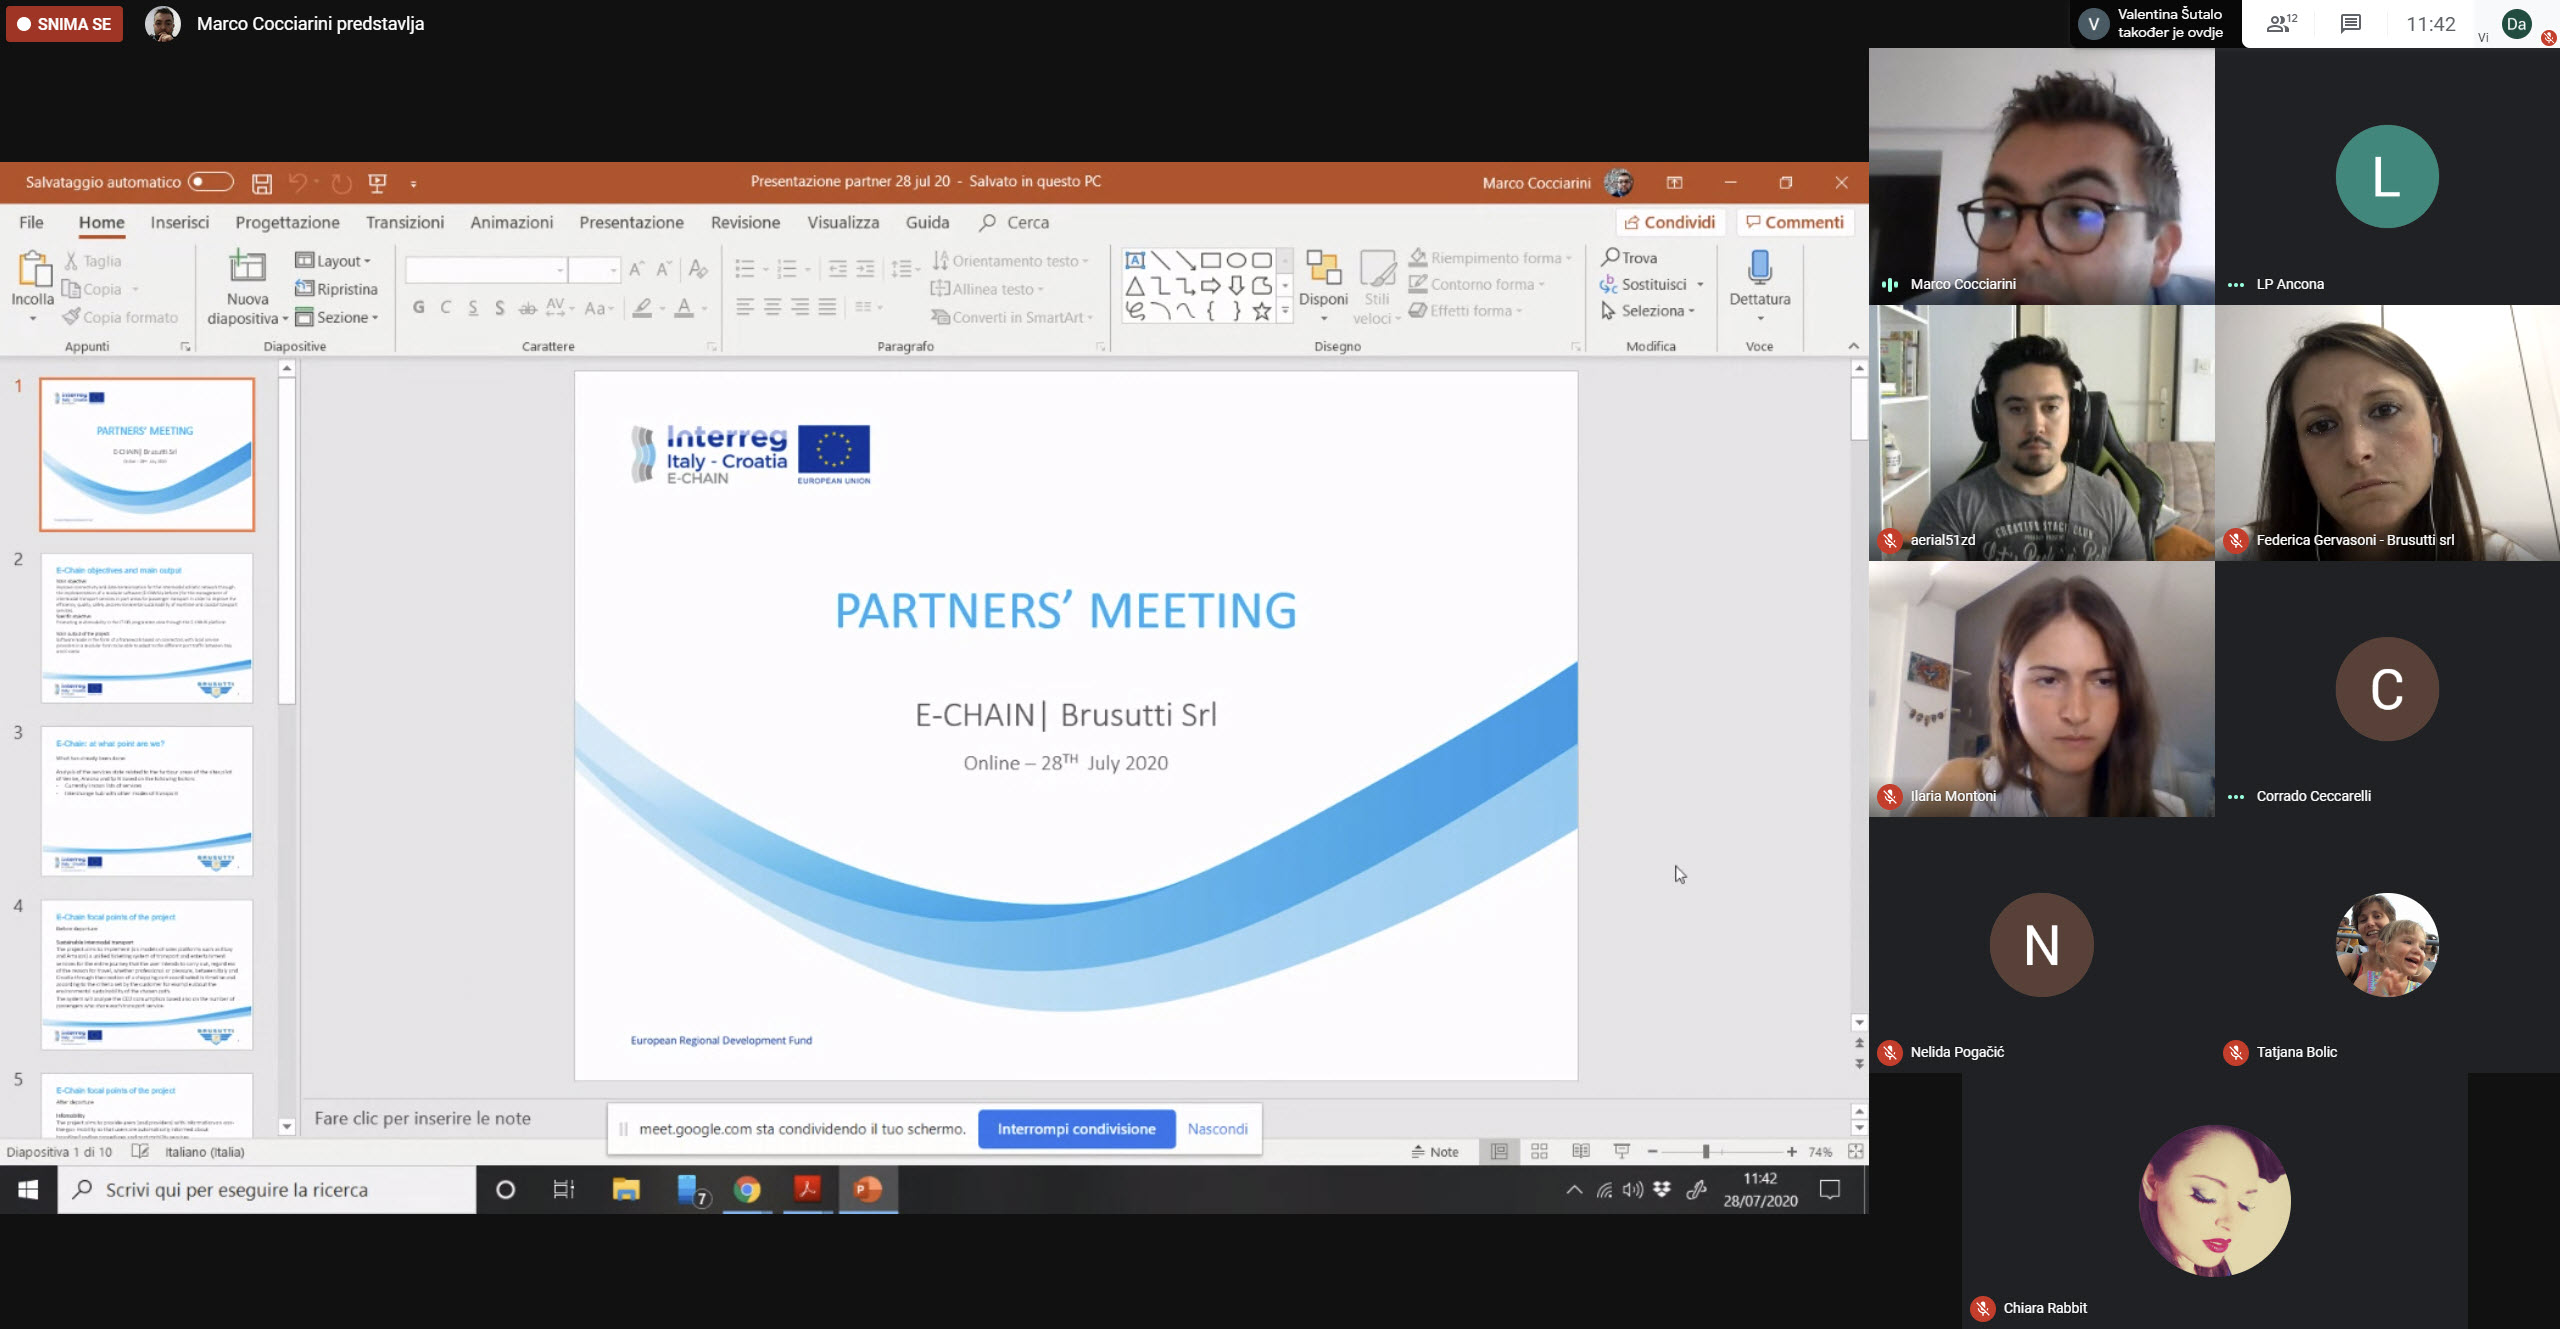Click the Condividi button

tap(1670, 222)
